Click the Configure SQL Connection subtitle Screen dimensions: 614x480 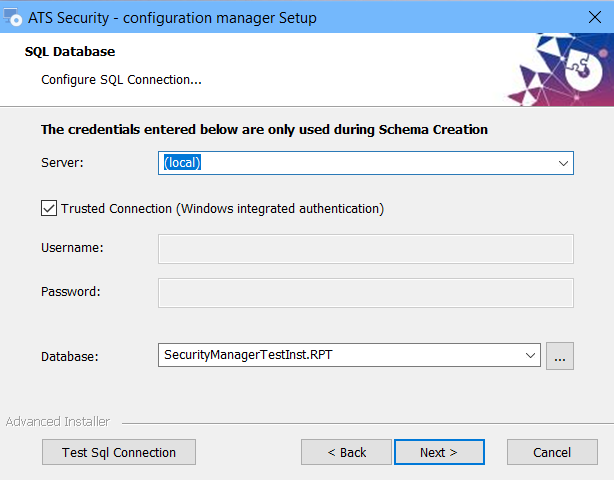121,80
